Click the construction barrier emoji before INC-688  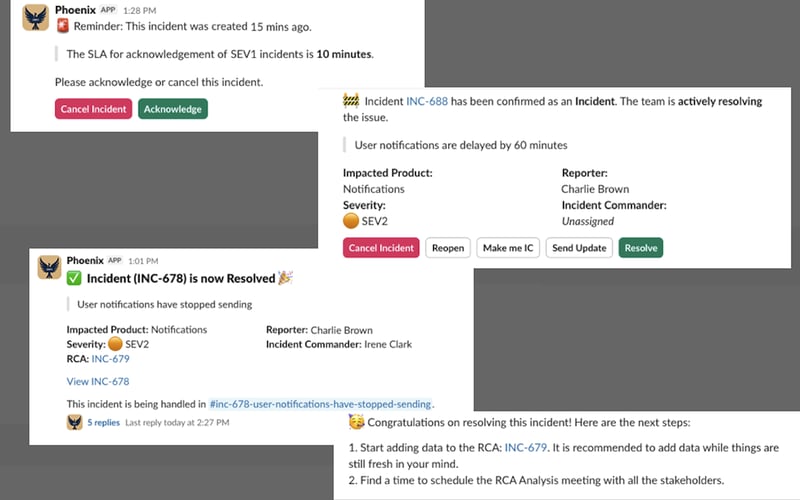tap(351, 101)
